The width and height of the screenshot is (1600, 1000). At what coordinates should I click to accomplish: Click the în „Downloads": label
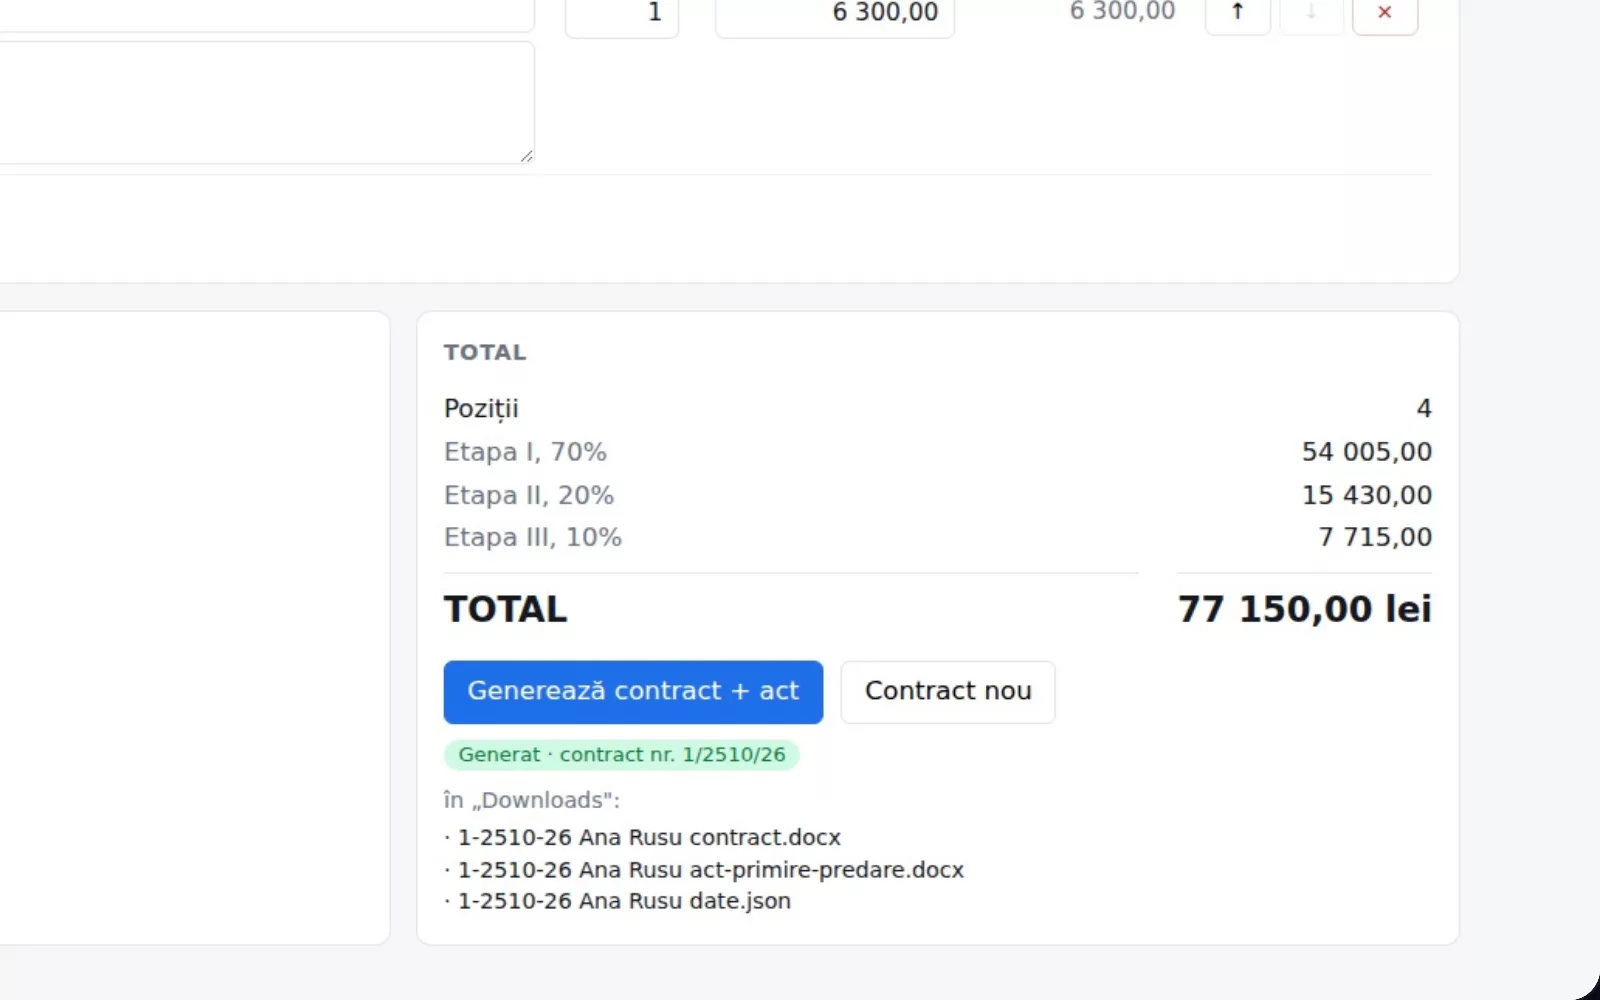click(532, 800)
